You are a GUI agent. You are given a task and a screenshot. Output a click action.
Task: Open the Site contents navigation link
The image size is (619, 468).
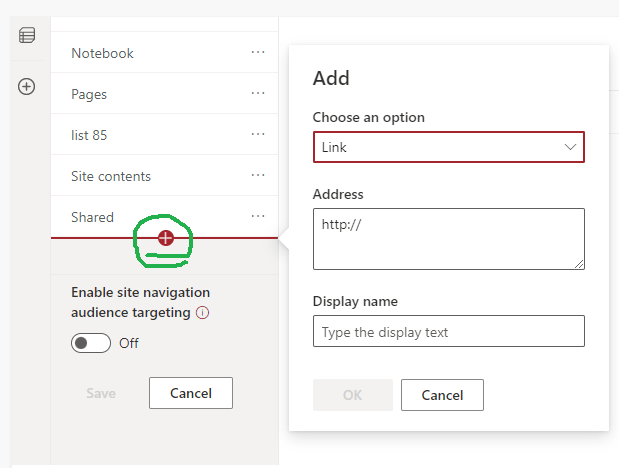[111, 176]
